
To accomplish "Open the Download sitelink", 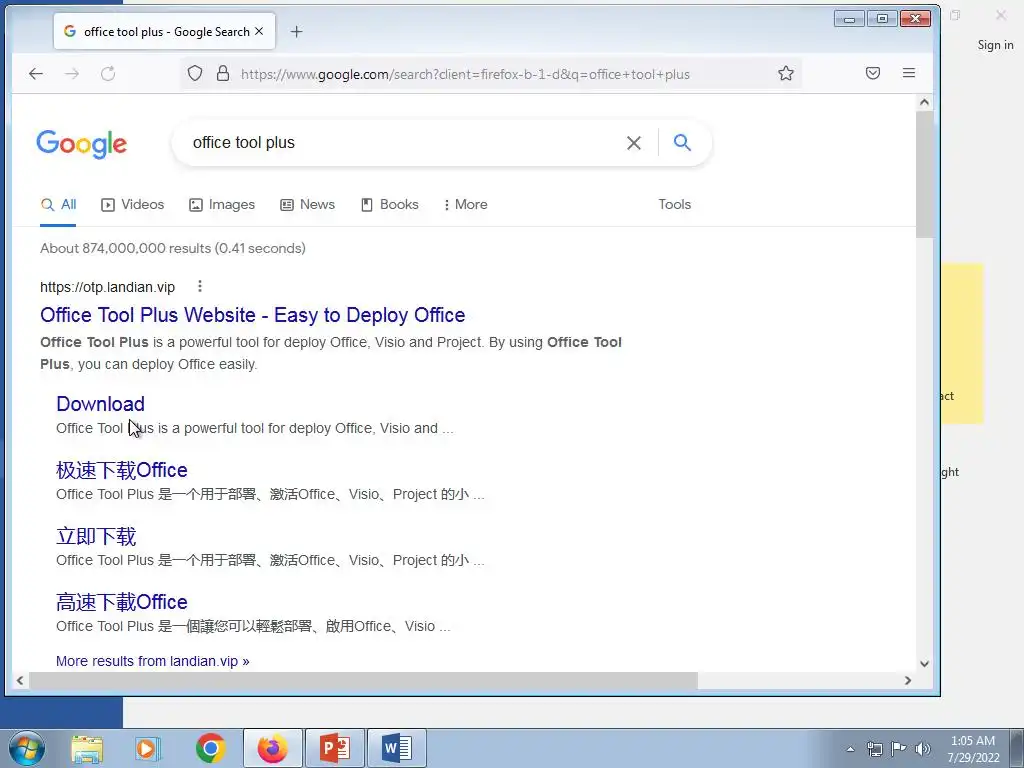I will tap(101, 404).
